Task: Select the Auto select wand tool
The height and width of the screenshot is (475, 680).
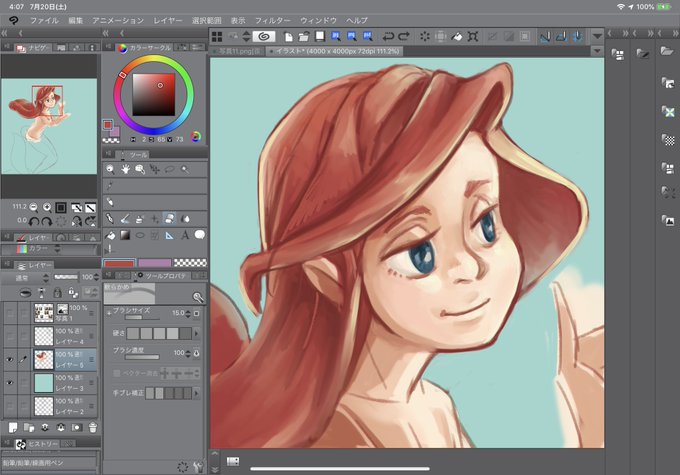Action: (x=185, y=169)
